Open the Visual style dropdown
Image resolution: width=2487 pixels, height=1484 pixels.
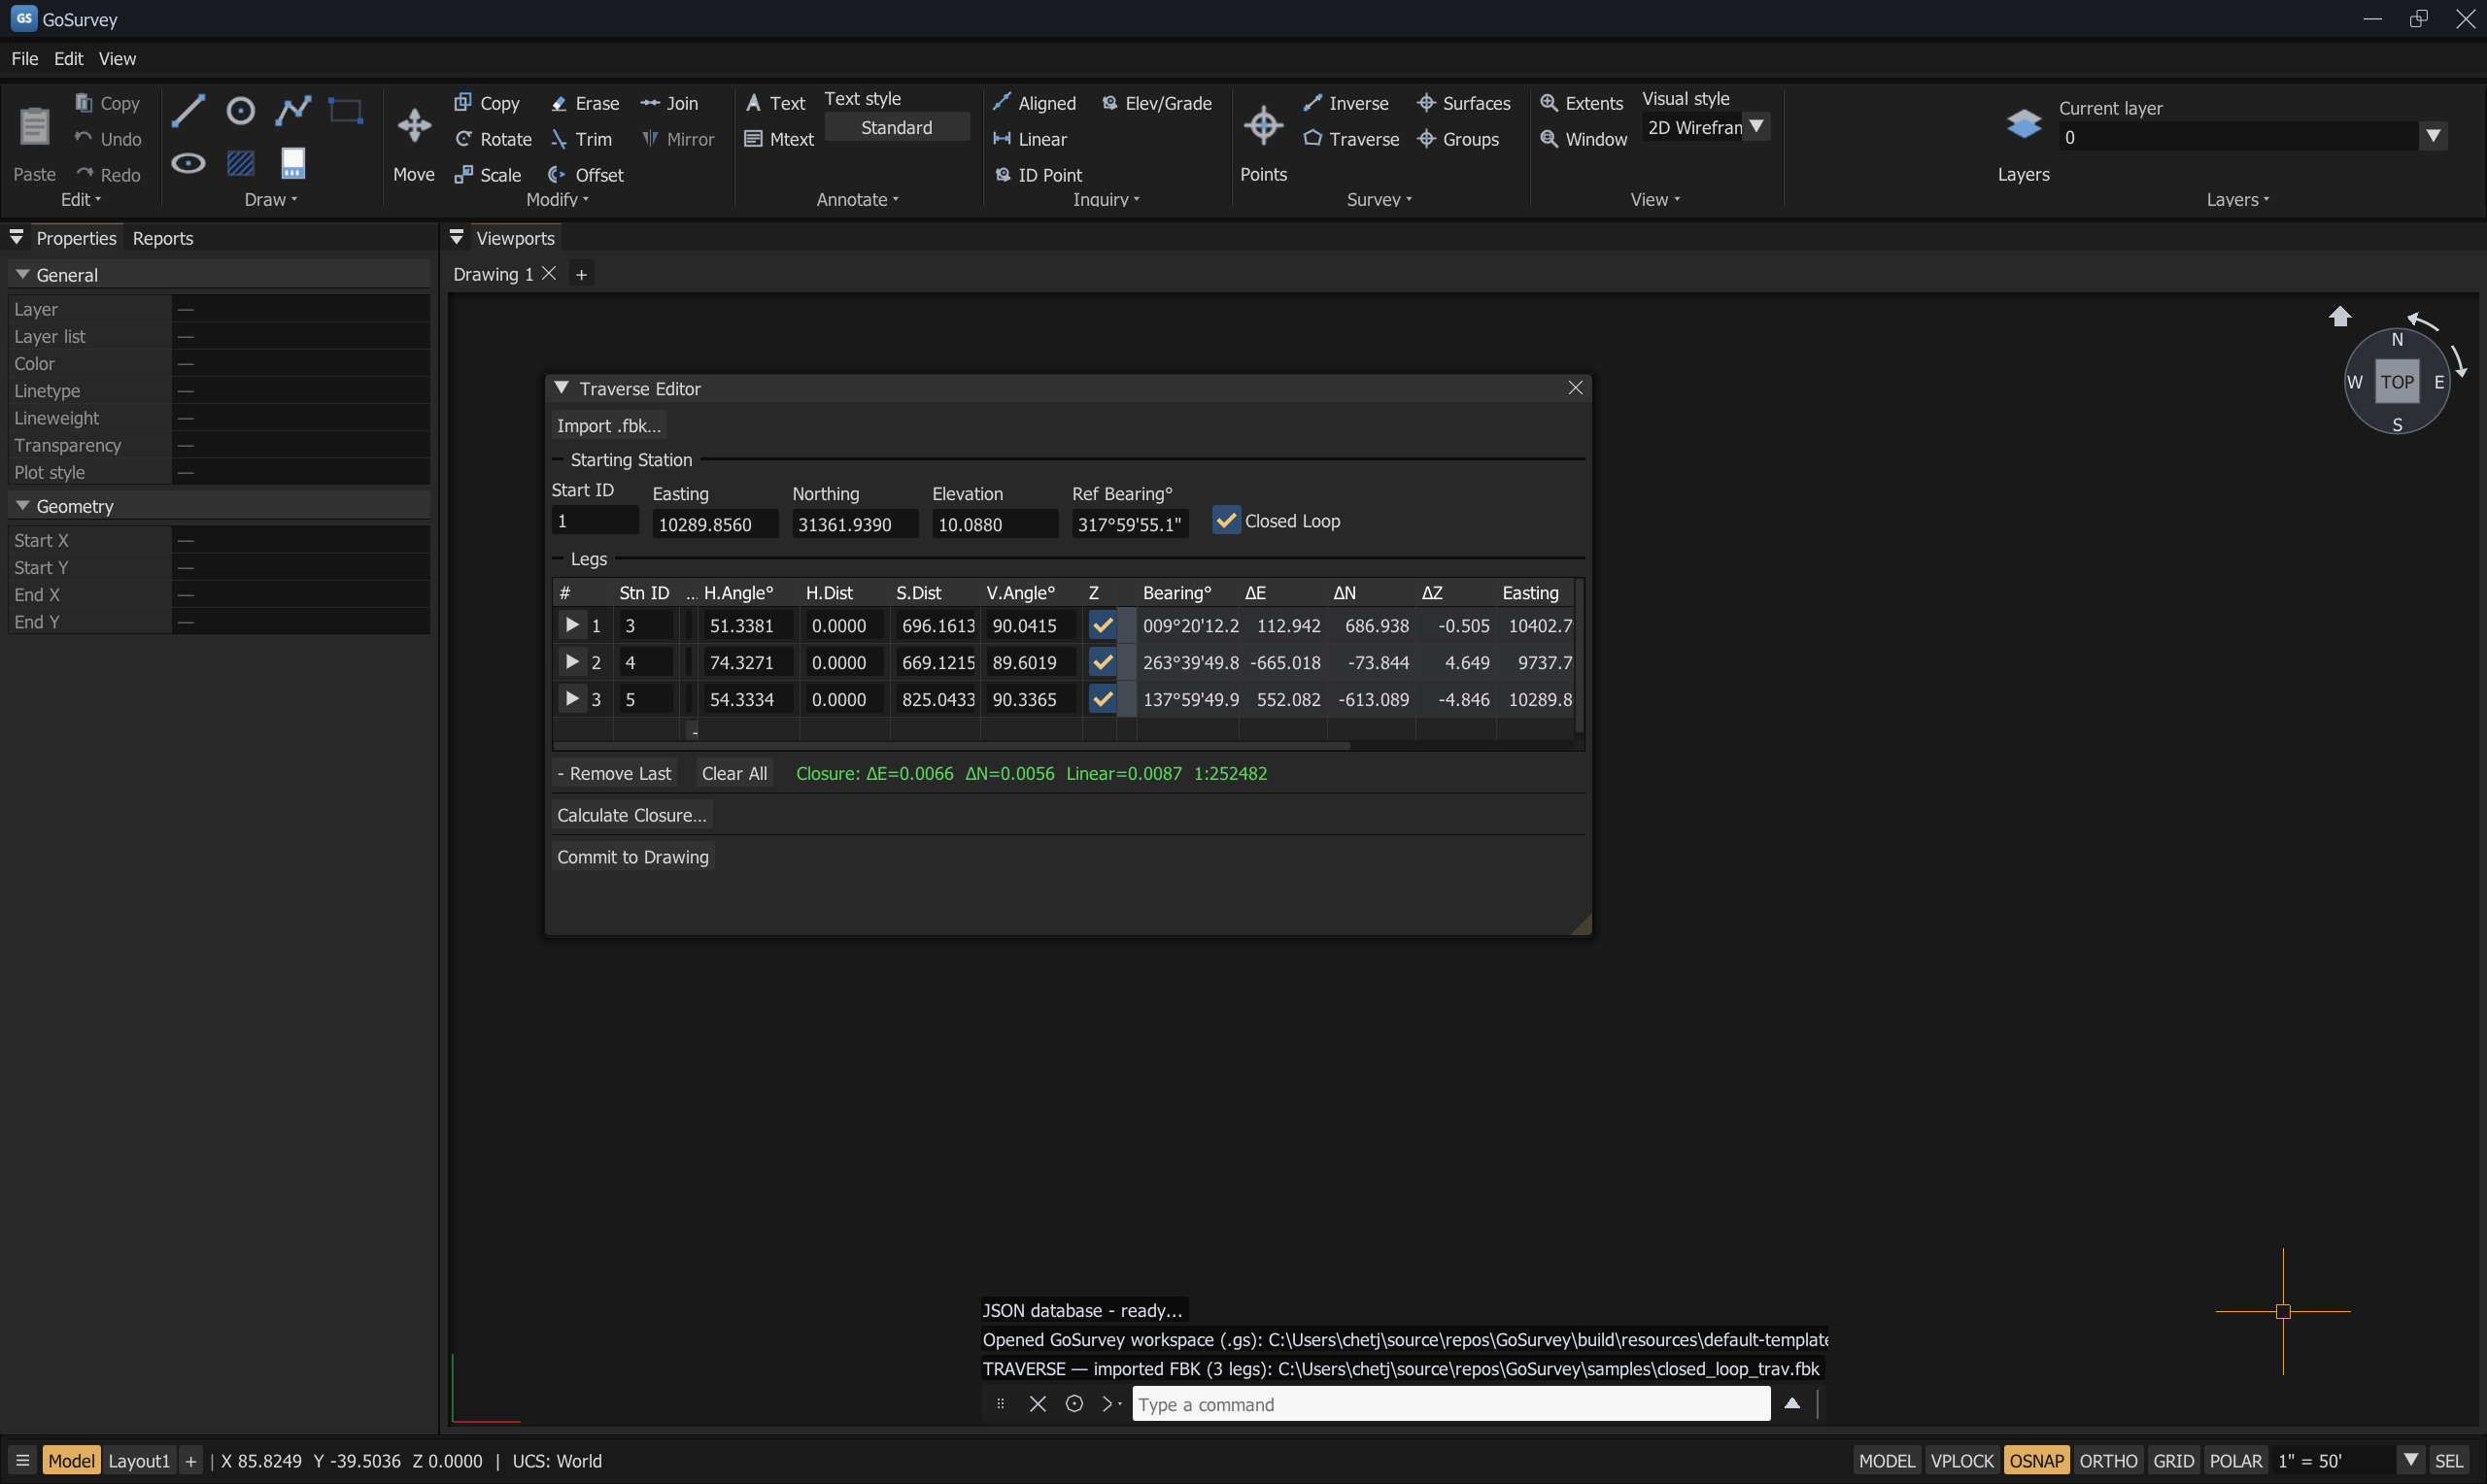(x=1756, y=127)
